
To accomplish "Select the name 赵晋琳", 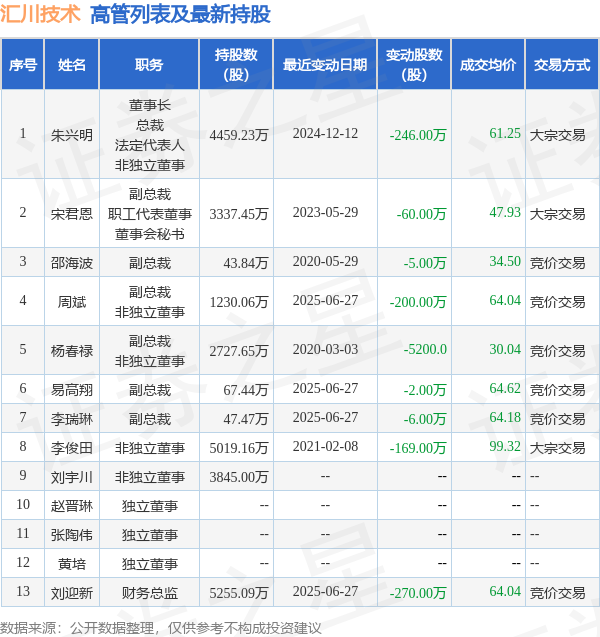I will click(71, 506).
